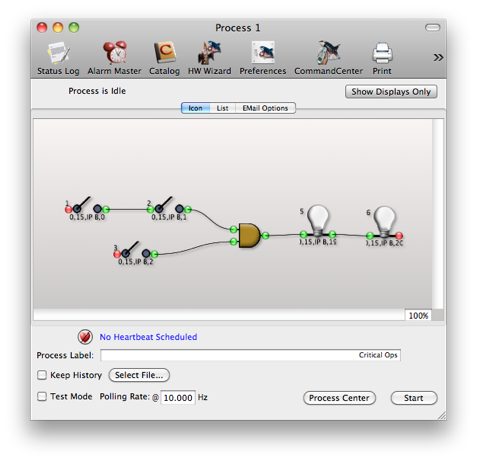This screenshot has height=462, width=477.
Task: Open Preferences from the toolbar
Action: point(263,52)
